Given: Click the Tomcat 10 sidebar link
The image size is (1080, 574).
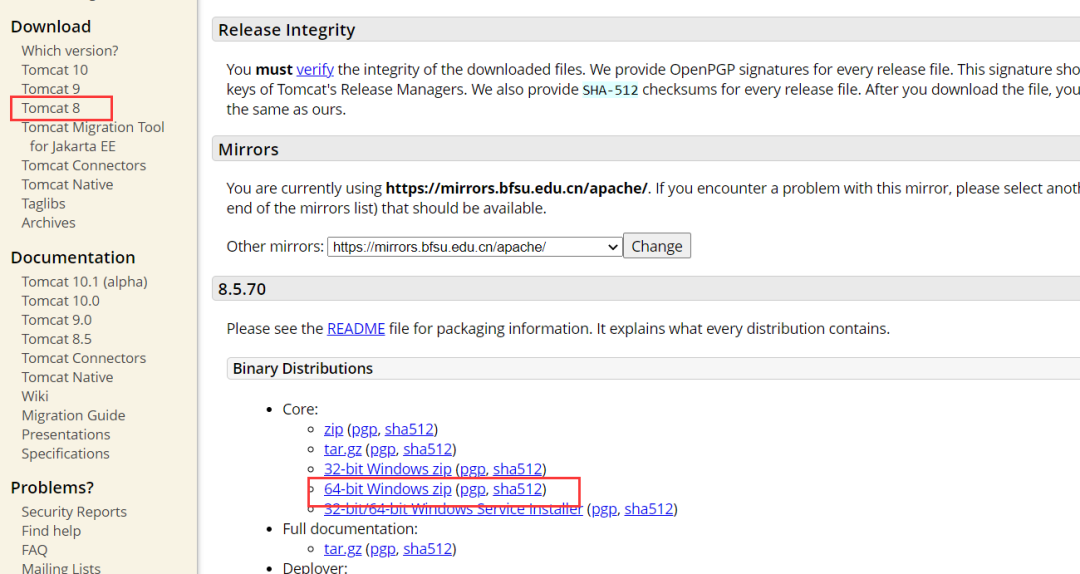Looking at the screenshot, I should pos(55,70).
